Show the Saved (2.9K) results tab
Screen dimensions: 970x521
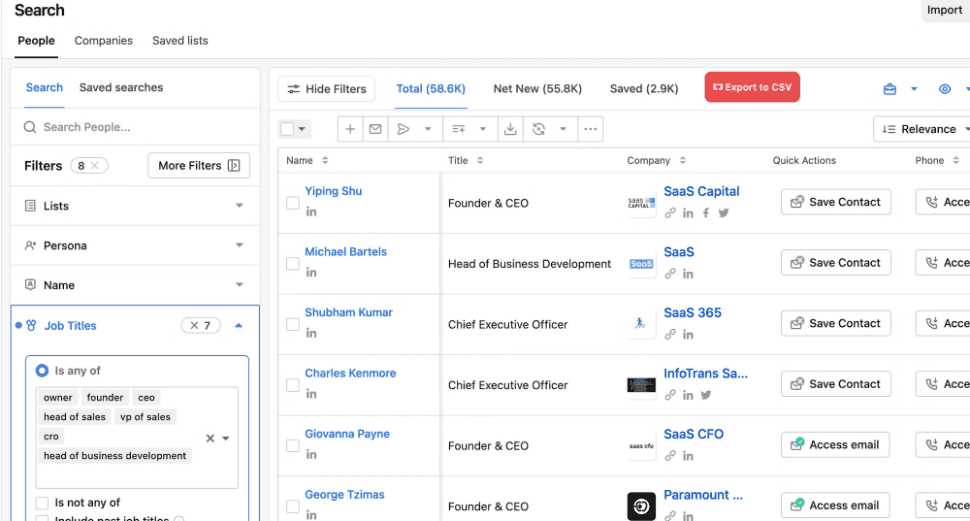pos(644,88)
